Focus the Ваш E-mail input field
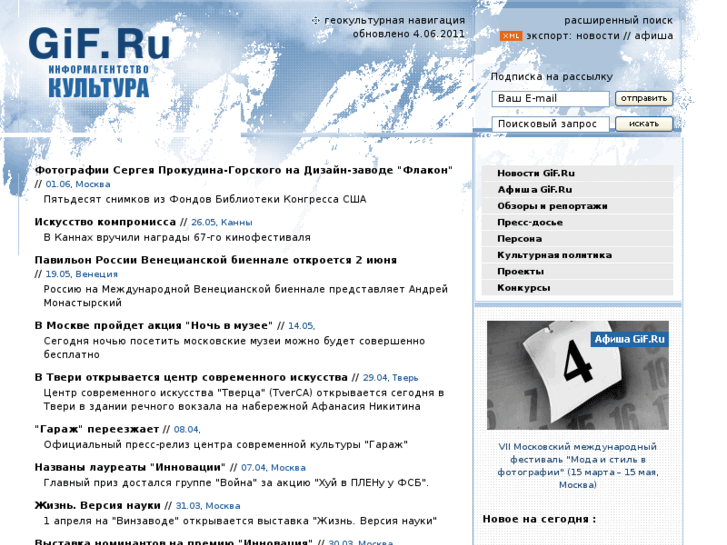 [550, 99]
